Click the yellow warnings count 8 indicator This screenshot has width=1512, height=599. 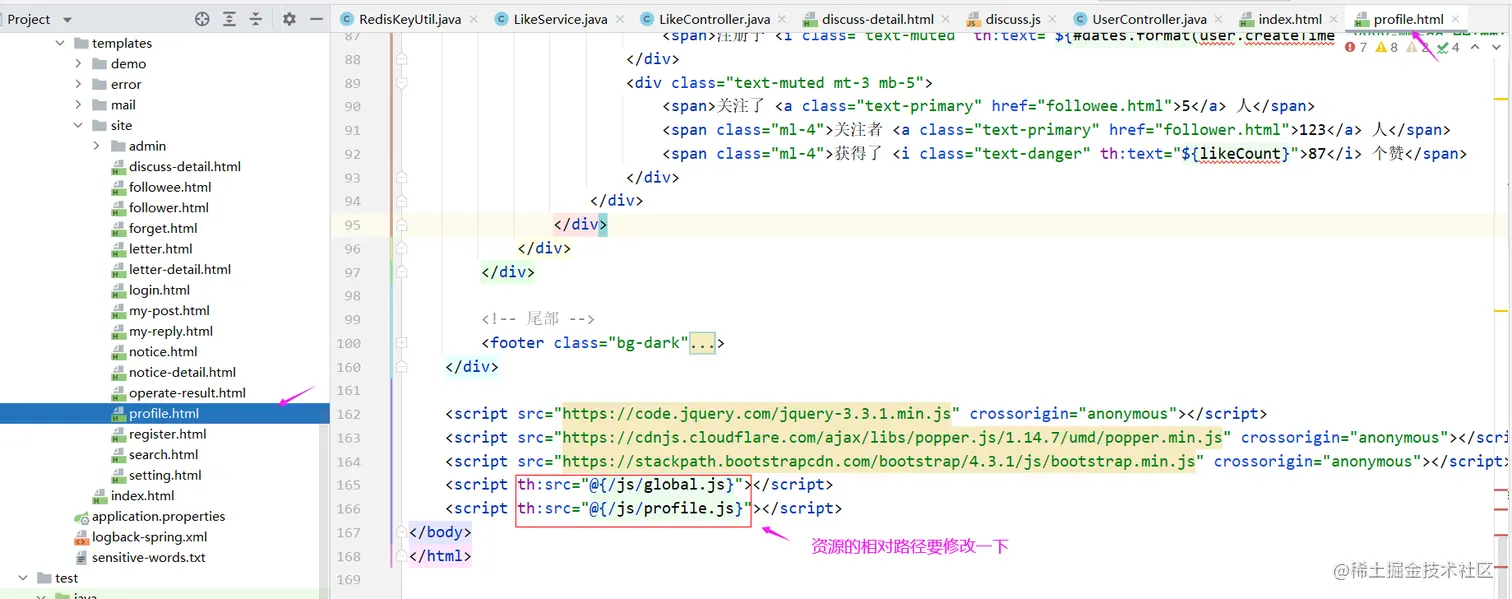(1387, 47)
